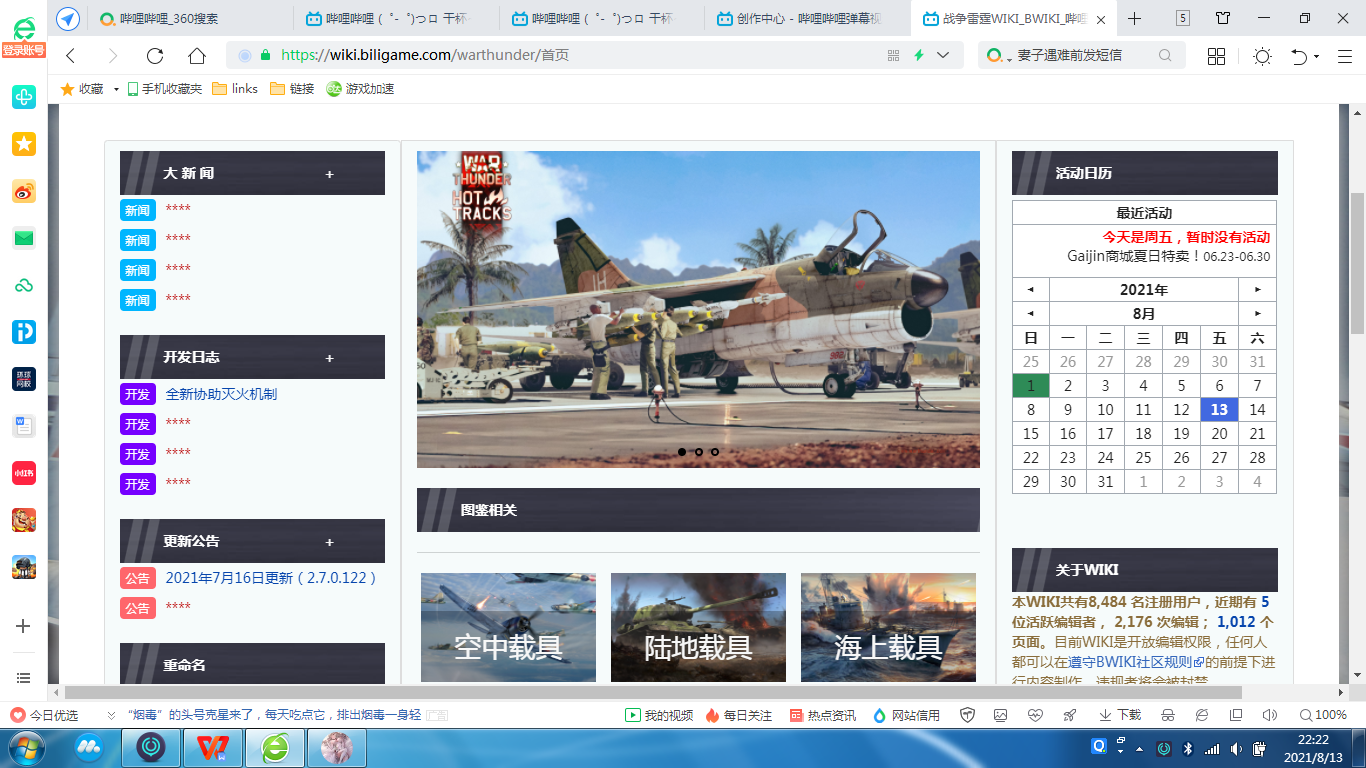Open the 游戏加速 bookmark
Screen dimensions: 1366x768
coord(360,89)
